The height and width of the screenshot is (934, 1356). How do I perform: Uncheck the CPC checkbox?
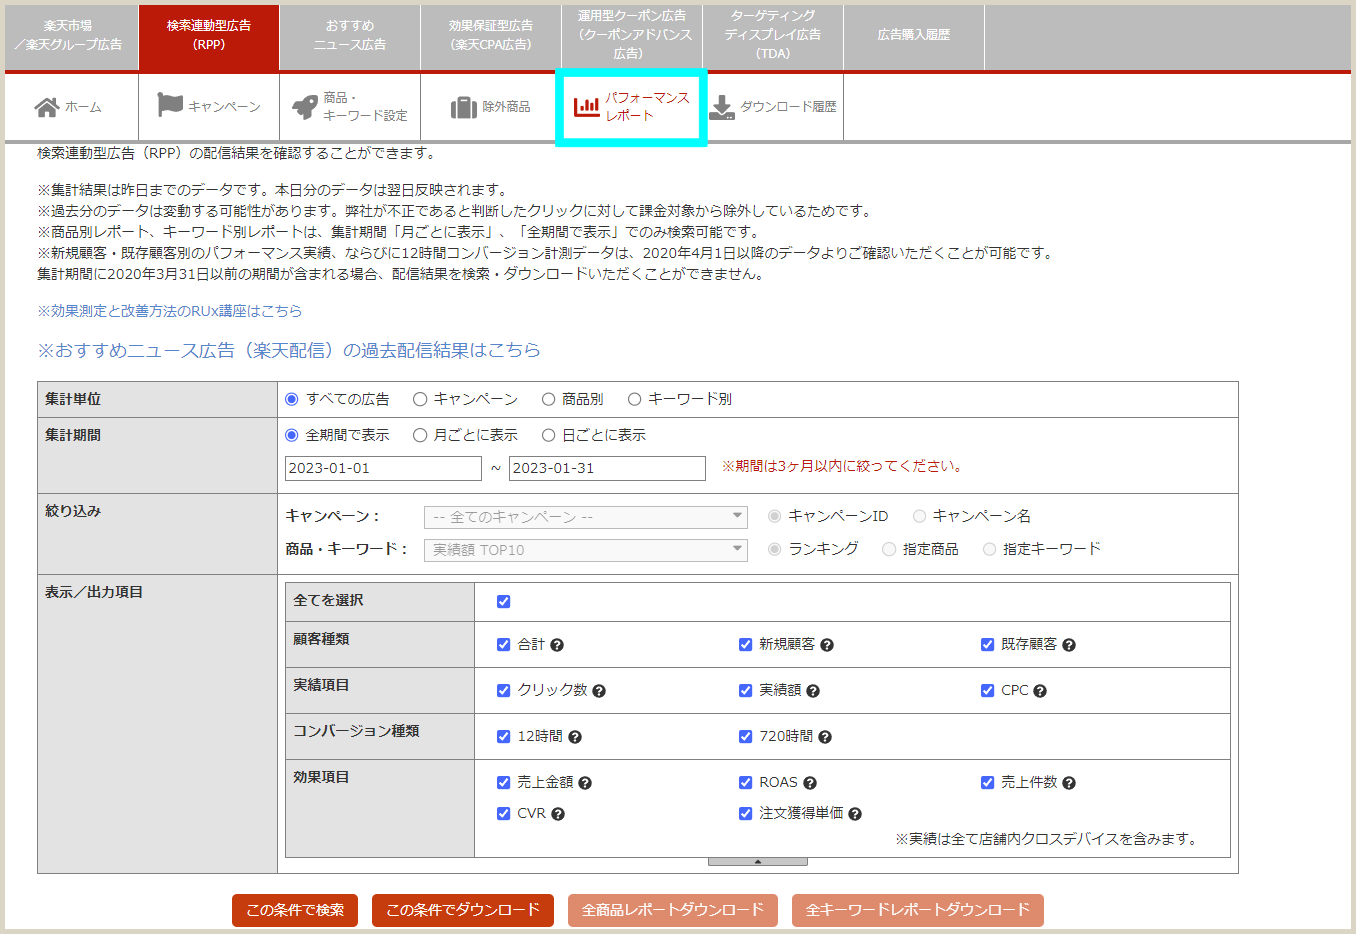point(988,691)
